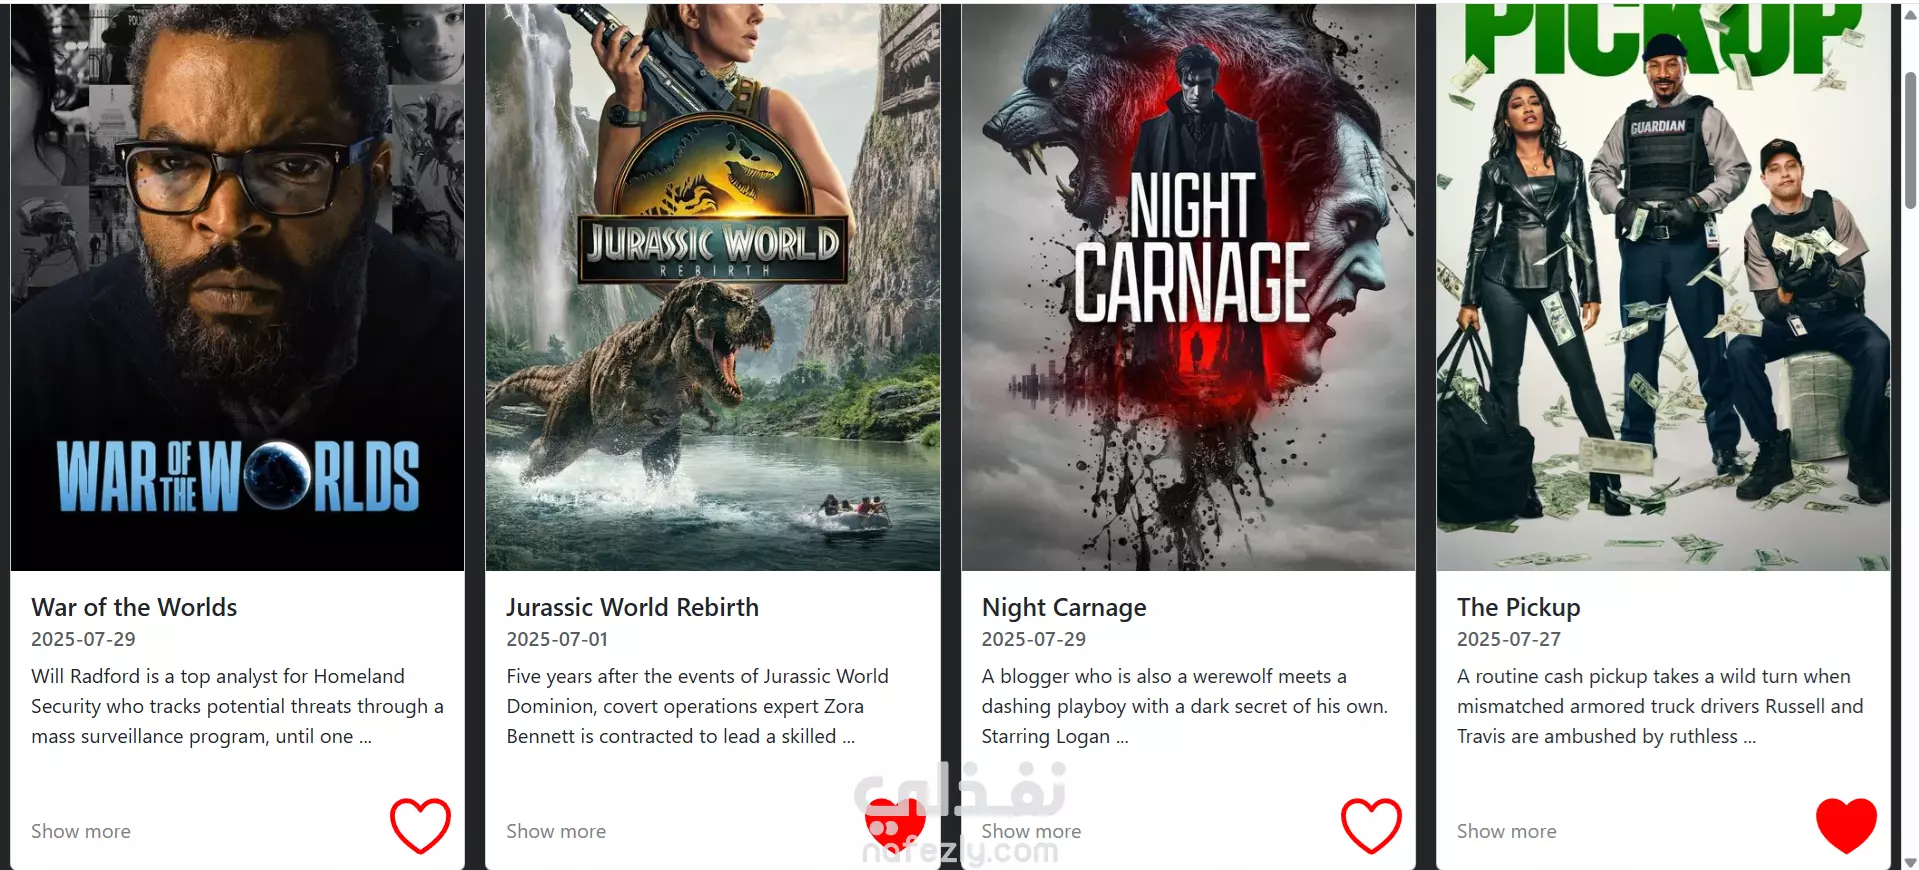Expand Night Carnage overview with Show more
Image resolution: width=1919 pixels, height=870 pixels.
(x=1031, y=831)
